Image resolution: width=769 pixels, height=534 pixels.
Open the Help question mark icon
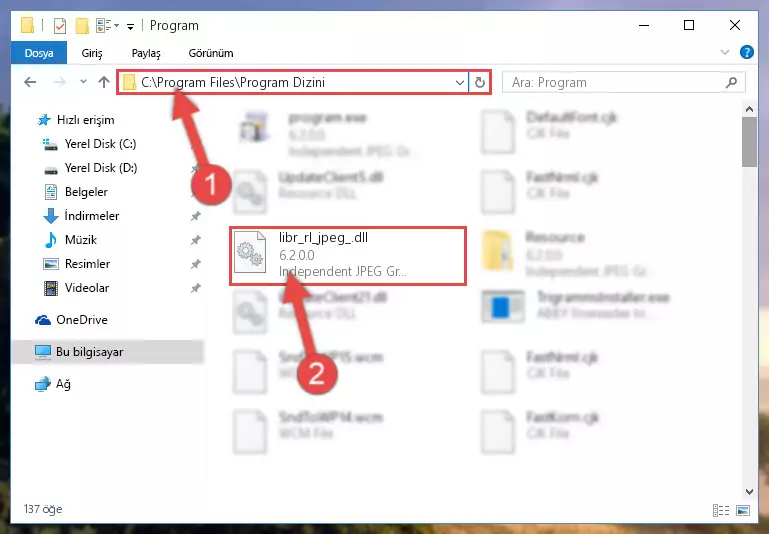[746, 52]
